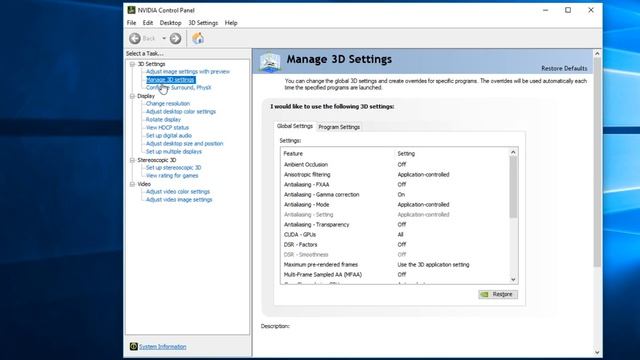Minimize the NVIDIA Control Panel window

click(545, 10)
